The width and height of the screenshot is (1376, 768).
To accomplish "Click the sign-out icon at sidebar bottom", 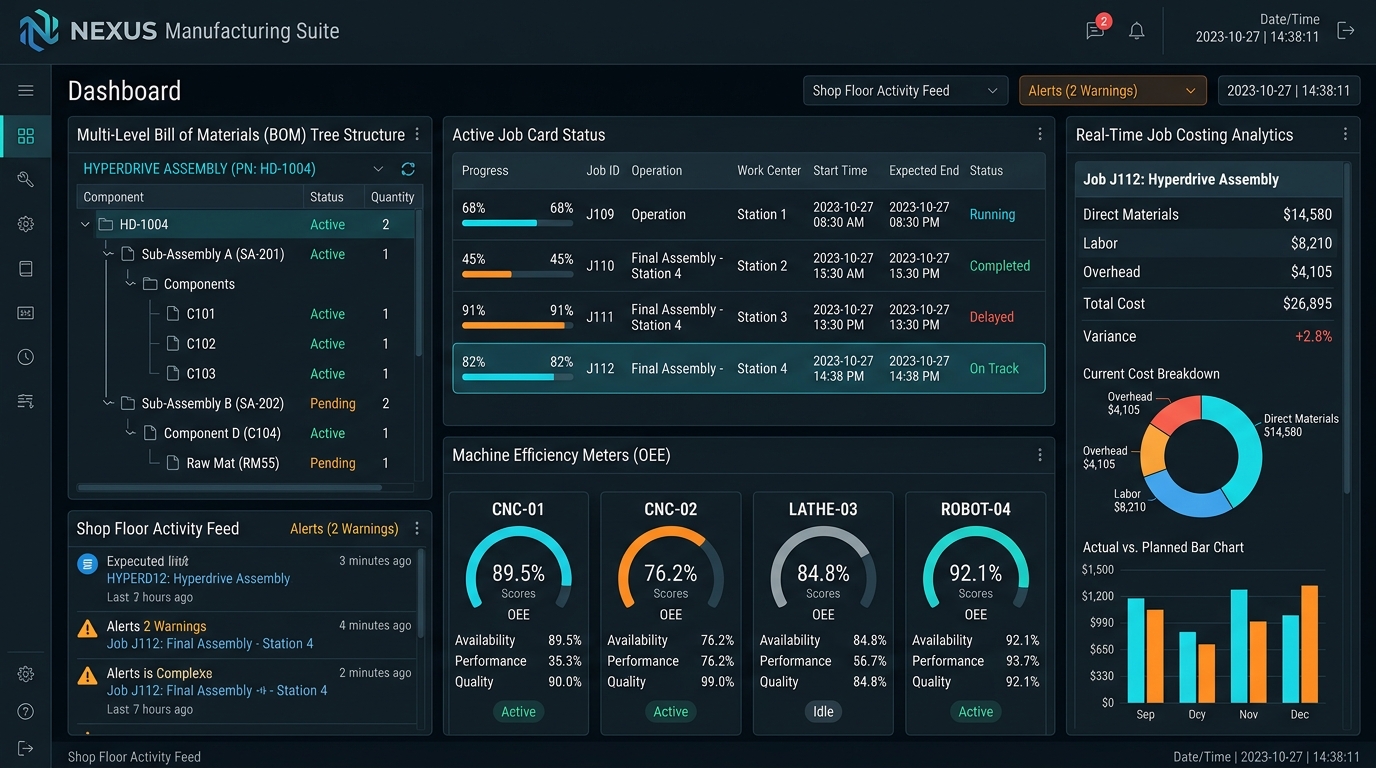I will tap(26, 749).
